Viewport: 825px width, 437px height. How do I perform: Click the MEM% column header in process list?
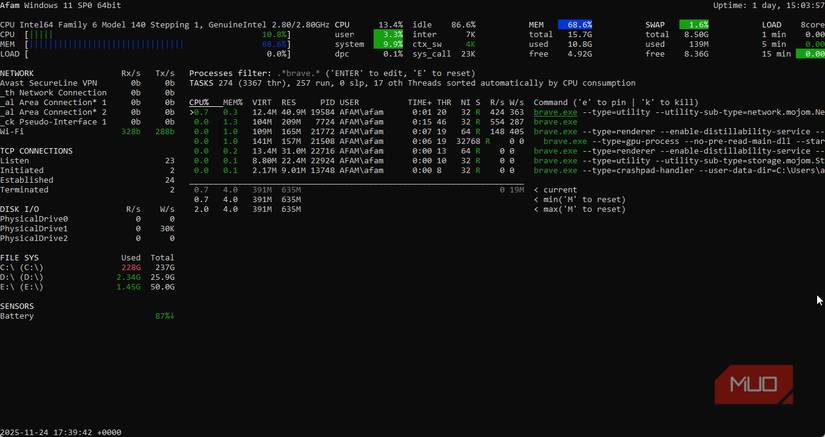click(x=233, y=103)
